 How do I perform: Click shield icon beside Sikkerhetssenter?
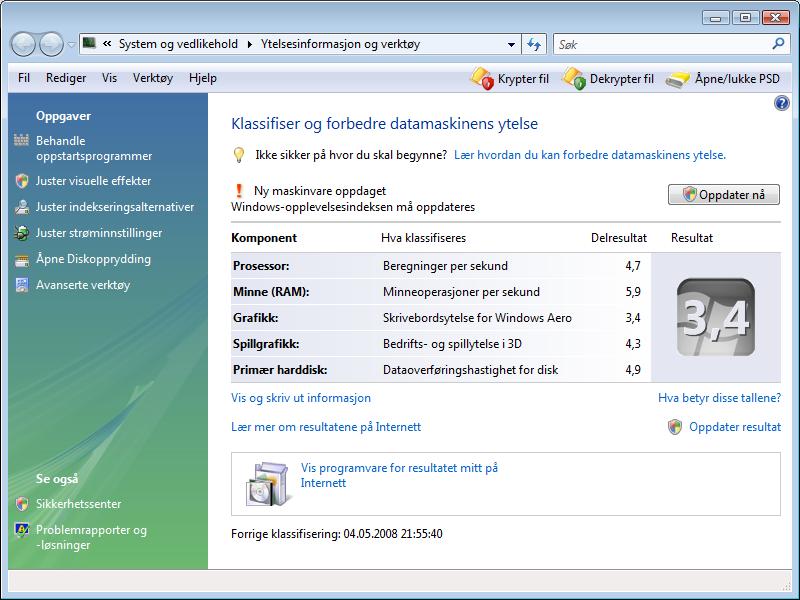pos(22,504)
